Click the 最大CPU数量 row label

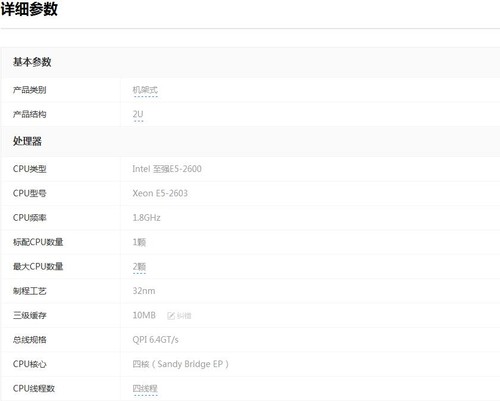coord(38,266)
